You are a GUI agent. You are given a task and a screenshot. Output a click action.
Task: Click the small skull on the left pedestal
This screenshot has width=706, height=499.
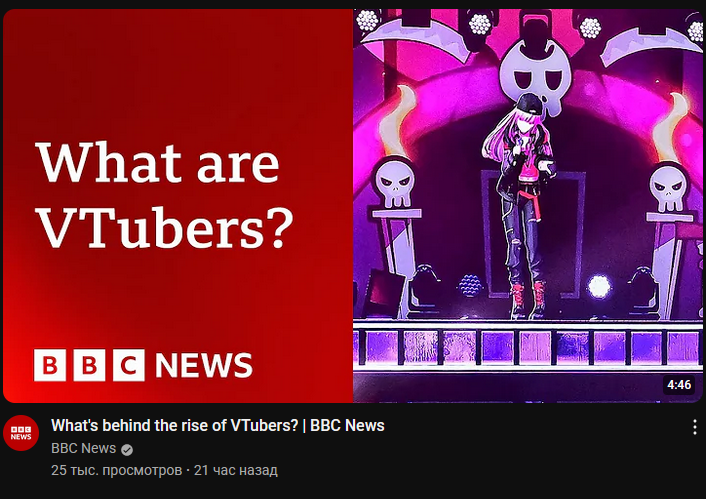coord(395,182)
